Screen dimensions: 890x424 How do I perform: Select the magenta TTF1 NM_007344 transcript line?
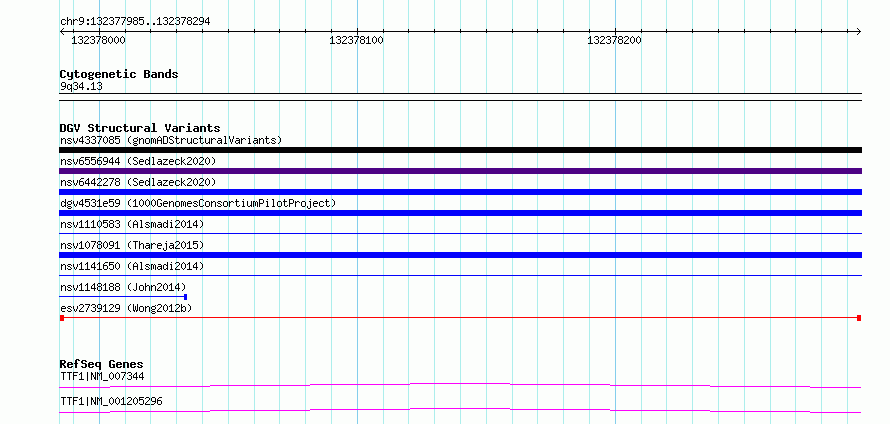click(460, 385)
